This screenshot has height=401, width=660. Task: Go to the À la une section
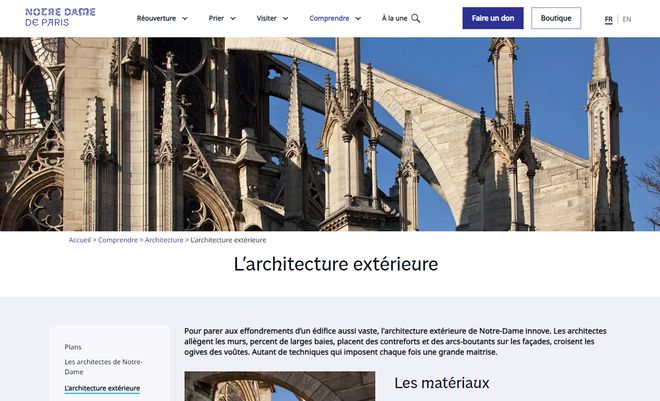[x=394, y=18]
